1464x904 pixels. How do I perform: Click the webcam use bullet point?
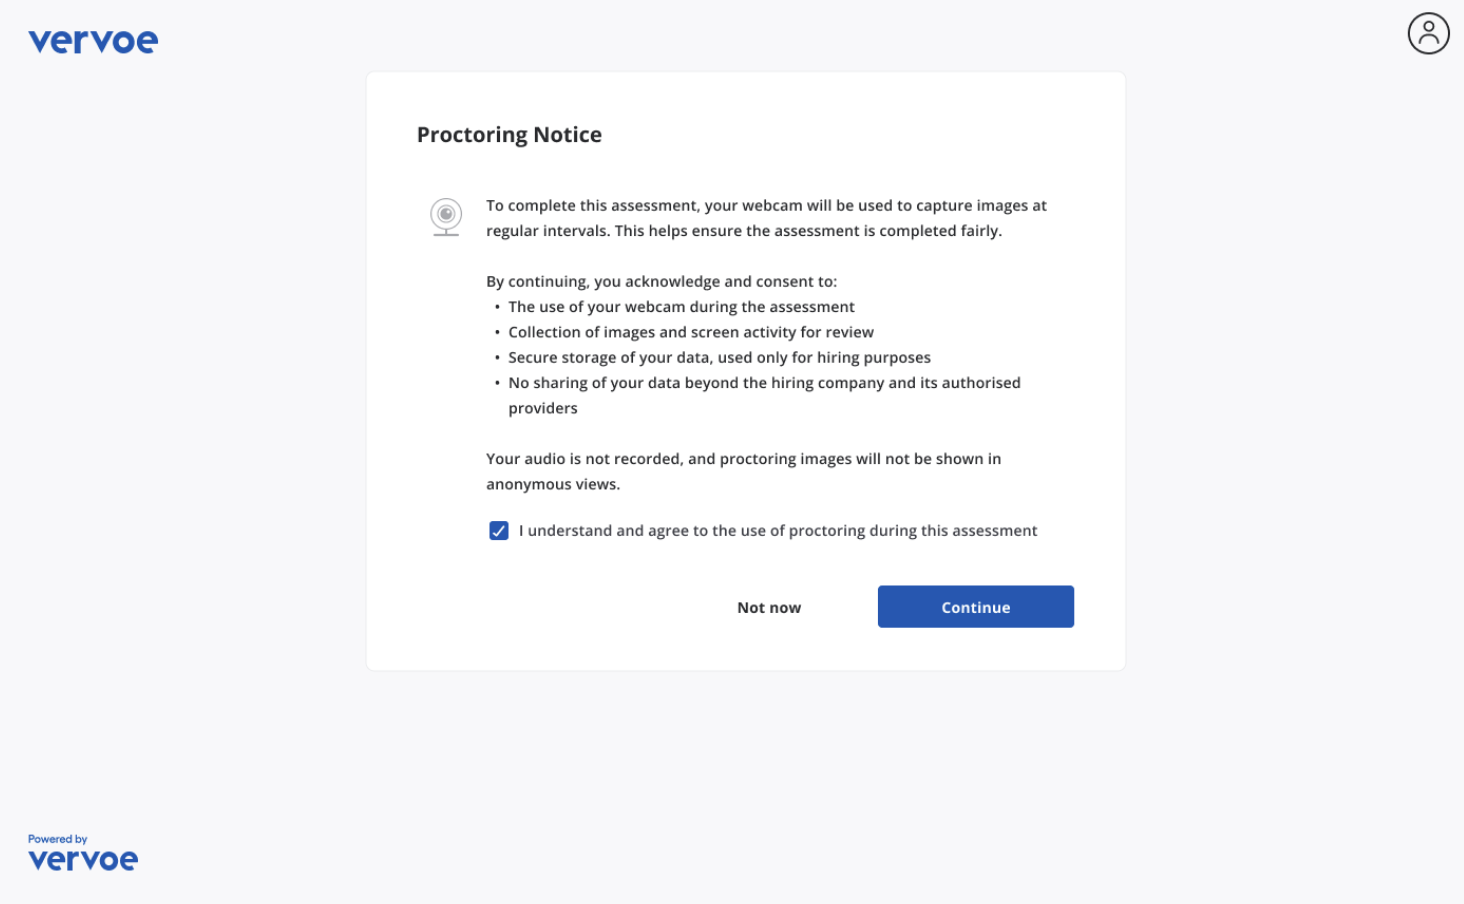681,307
